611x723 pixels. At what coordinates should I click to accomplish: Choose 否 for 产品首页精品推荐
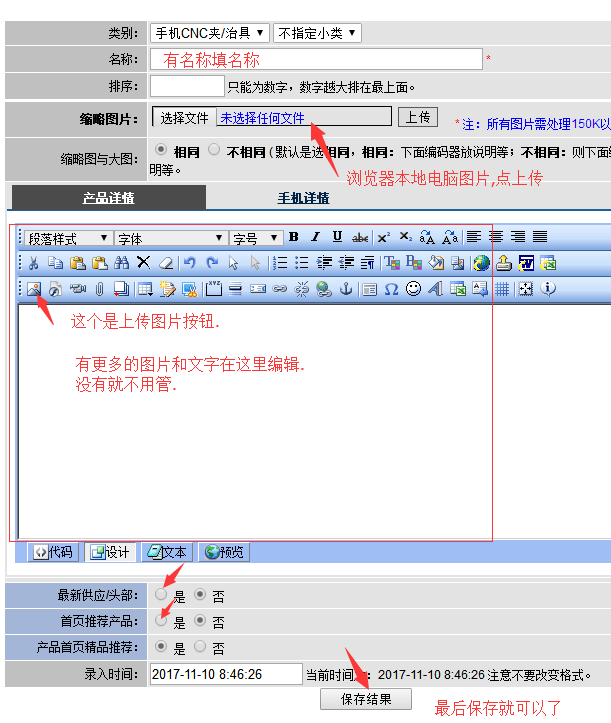click(x=200, y=647)
